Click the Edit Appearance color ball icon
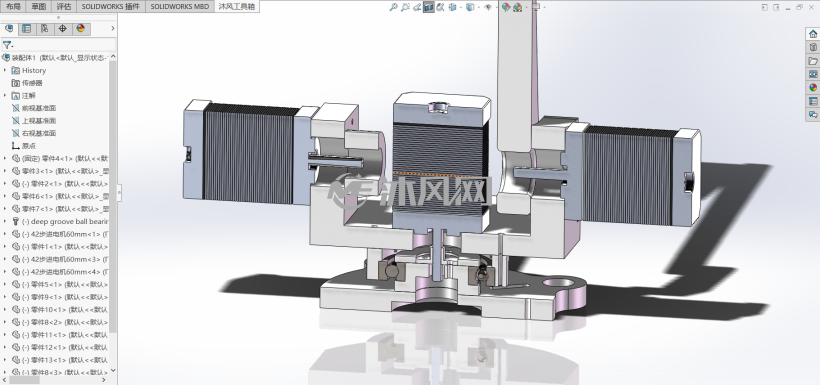Viewport: 820px width, 385px height. click(505, 7)
